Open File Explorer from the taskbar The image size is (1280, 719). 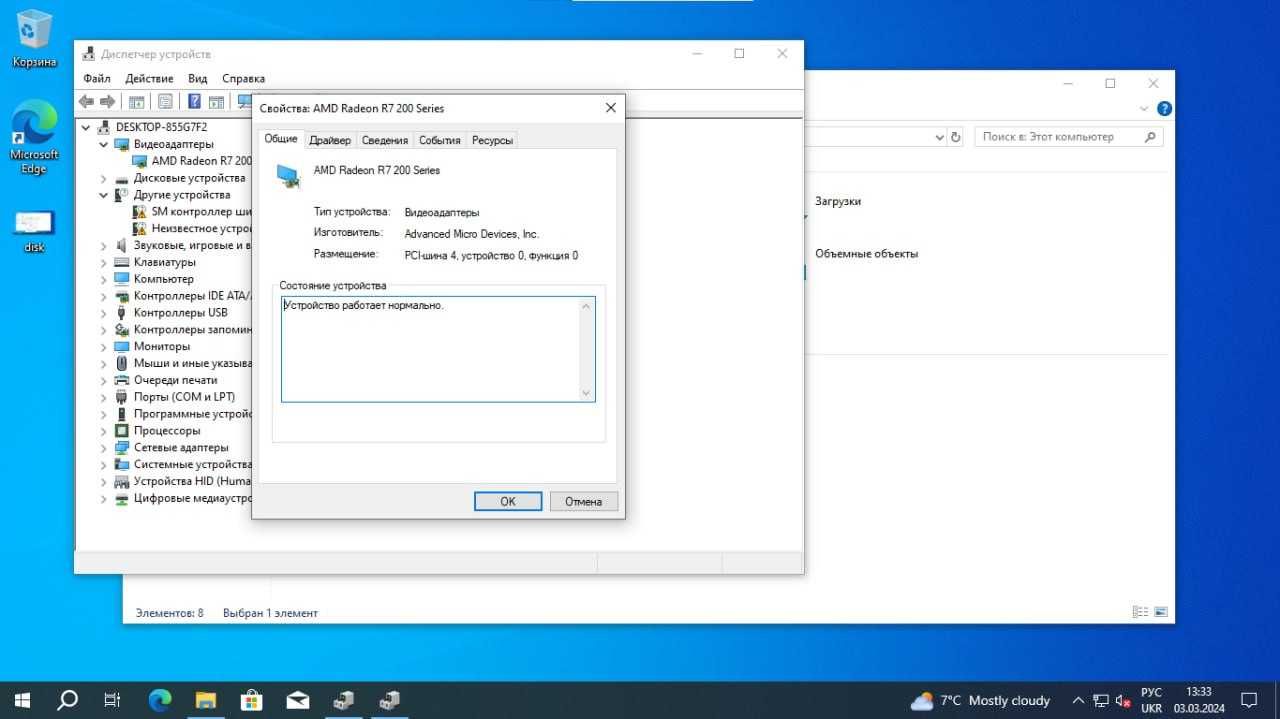[206, 700]
